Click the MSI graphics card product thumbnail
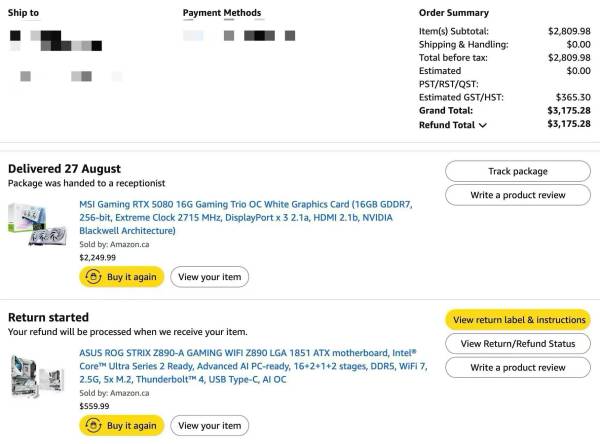 (x=39, y=226)
